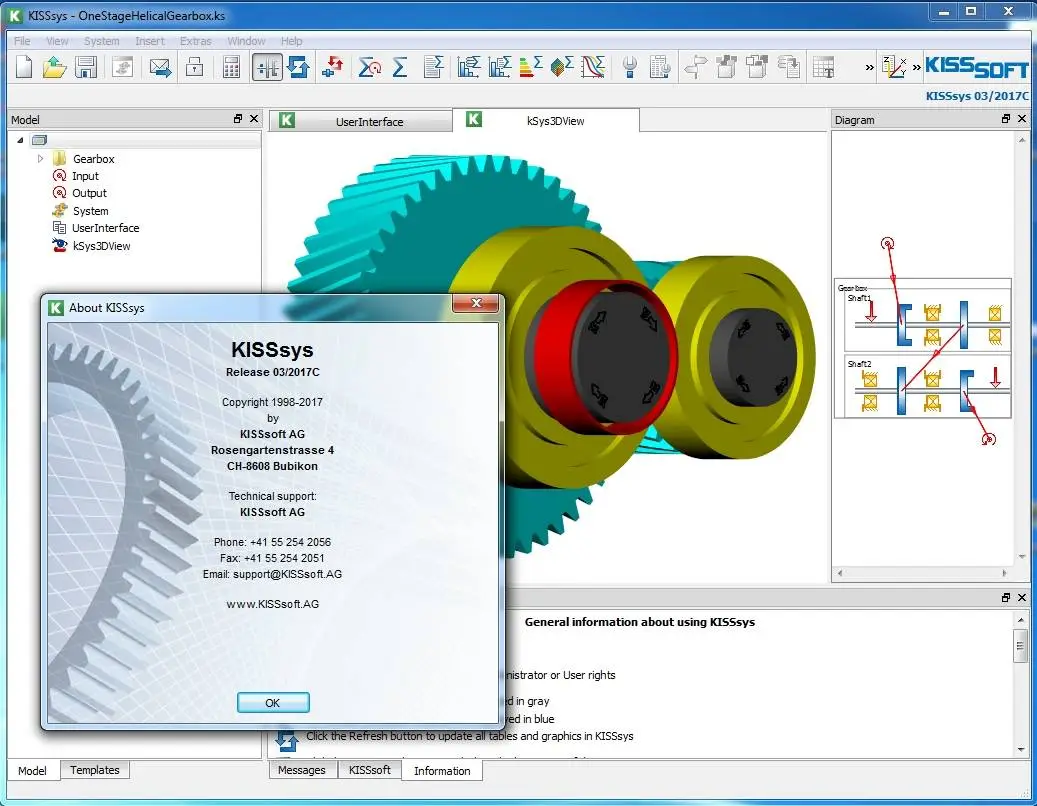The width and height of the screenshot is (1037, 806).
Task: Select System in the Model tree
Action: click(90, 211)
